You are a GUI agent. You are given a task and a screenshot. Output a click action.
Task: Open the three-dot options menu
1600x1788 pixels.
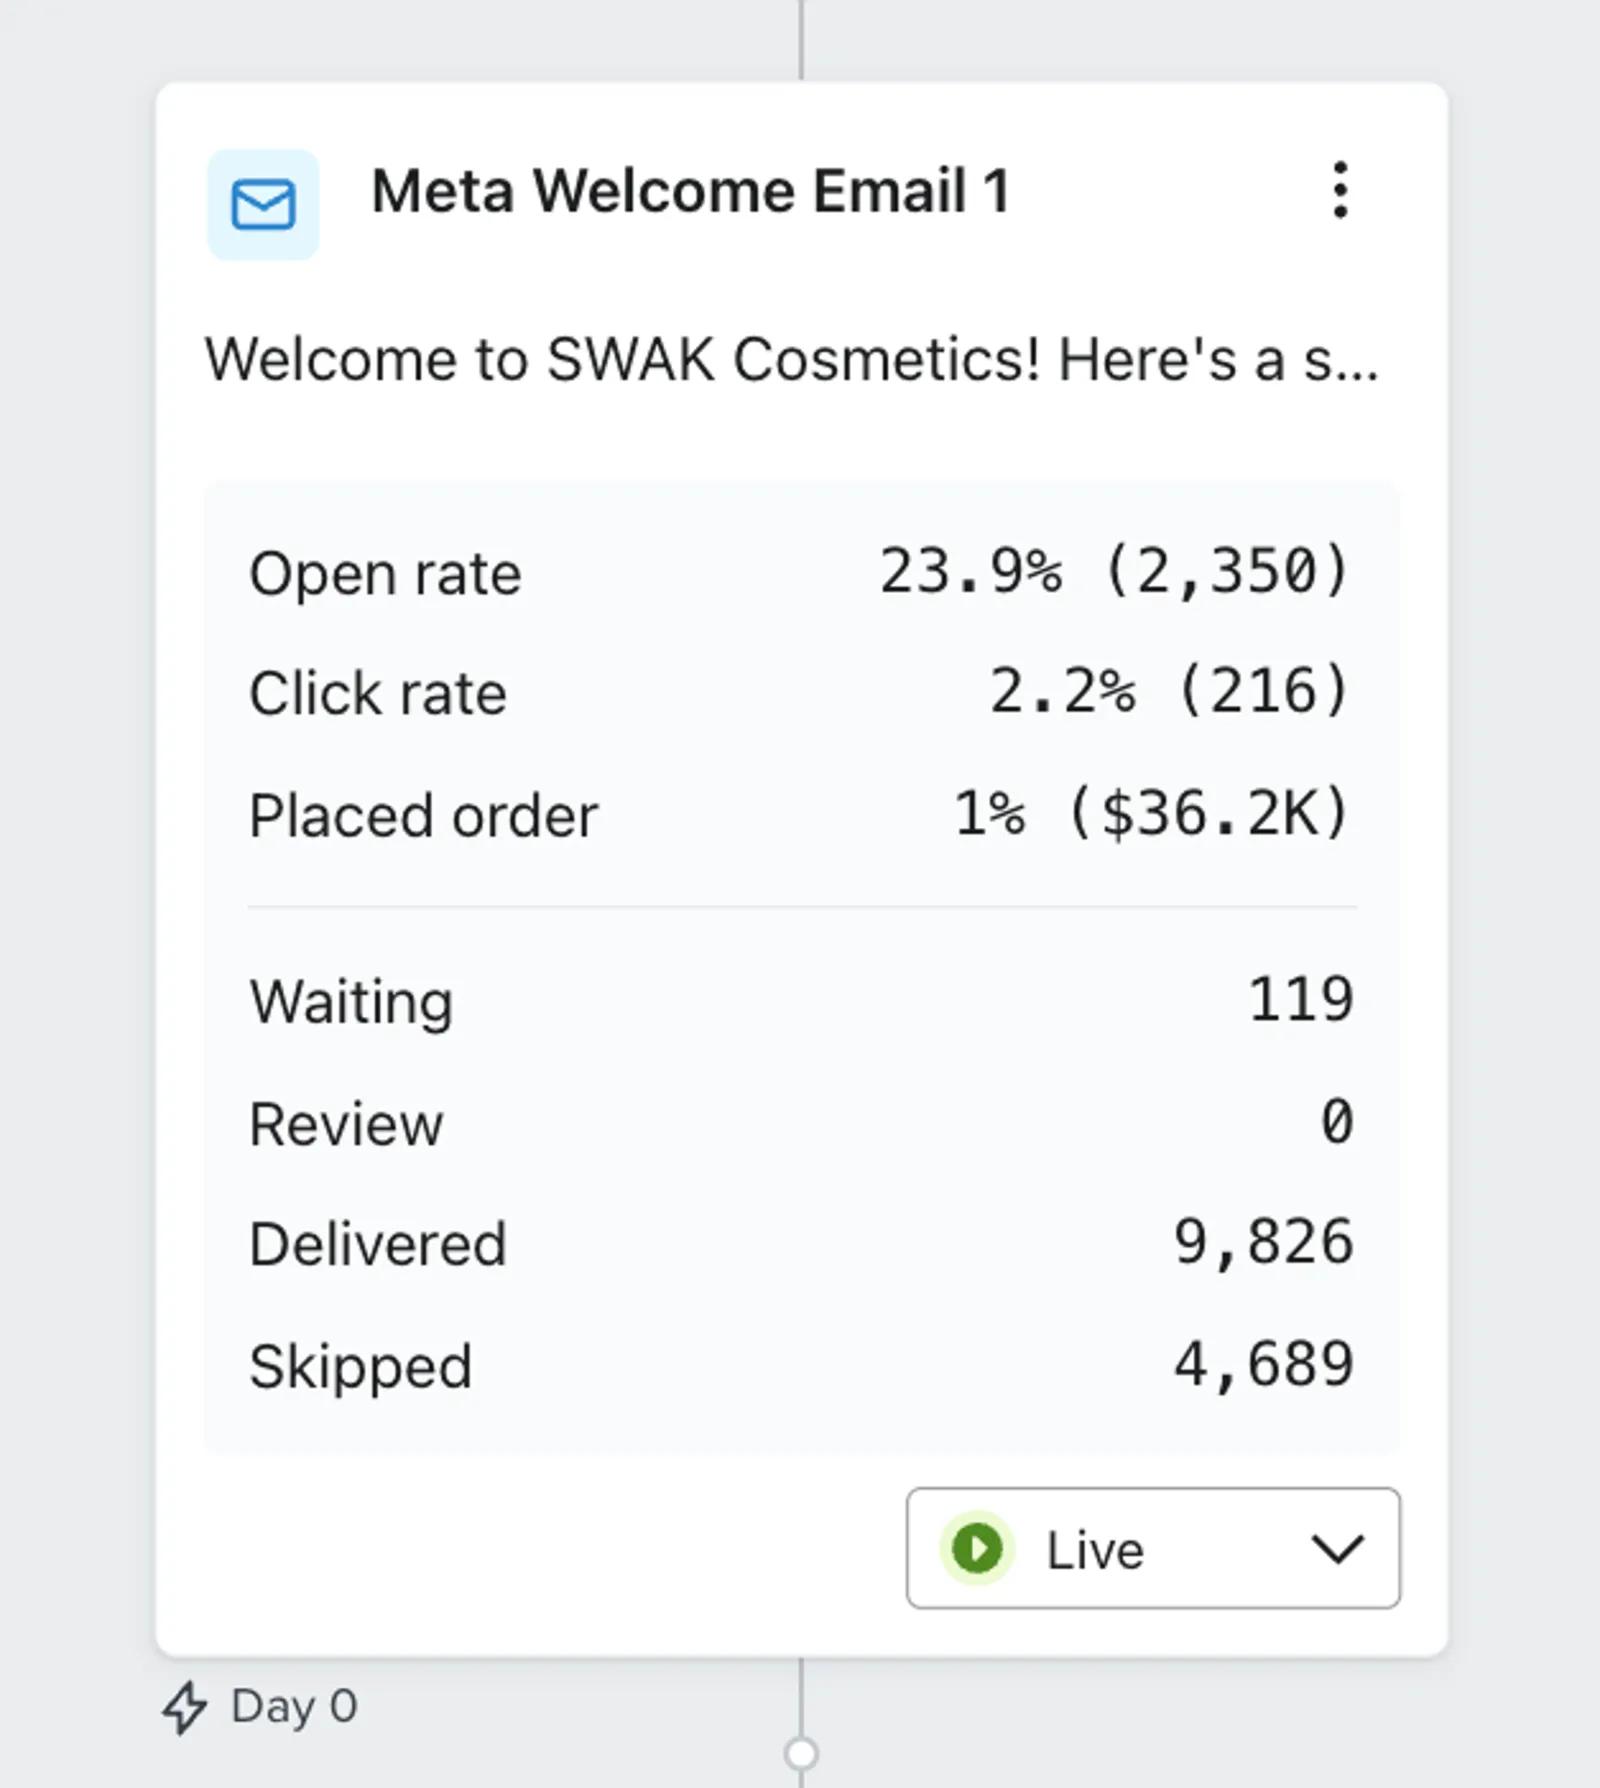(x=1340, y=190)
